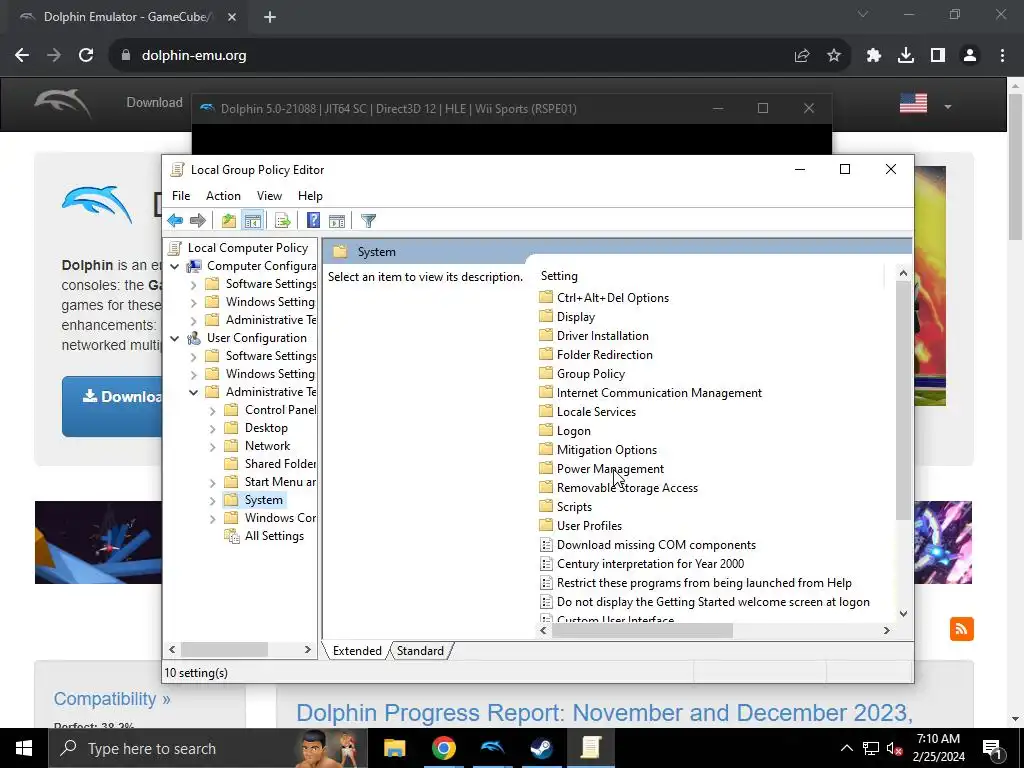Click the Export List toolbar icon

(x=283, y=221)
